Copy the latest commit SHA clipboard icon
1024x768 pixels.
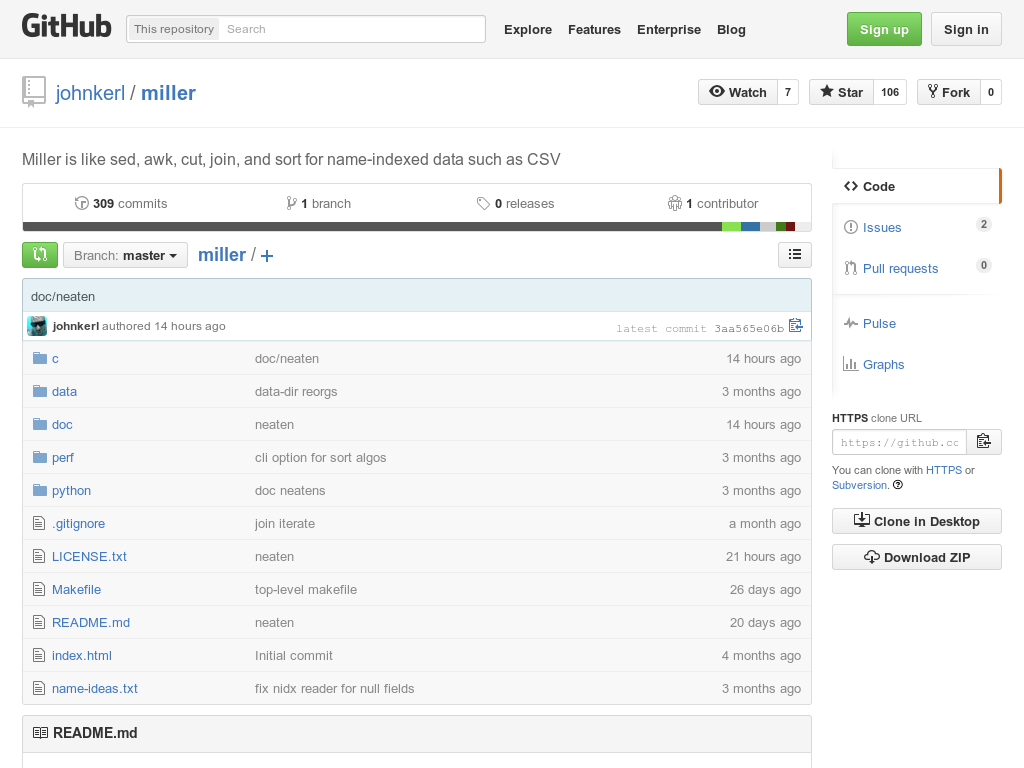(x=795, y=325)
